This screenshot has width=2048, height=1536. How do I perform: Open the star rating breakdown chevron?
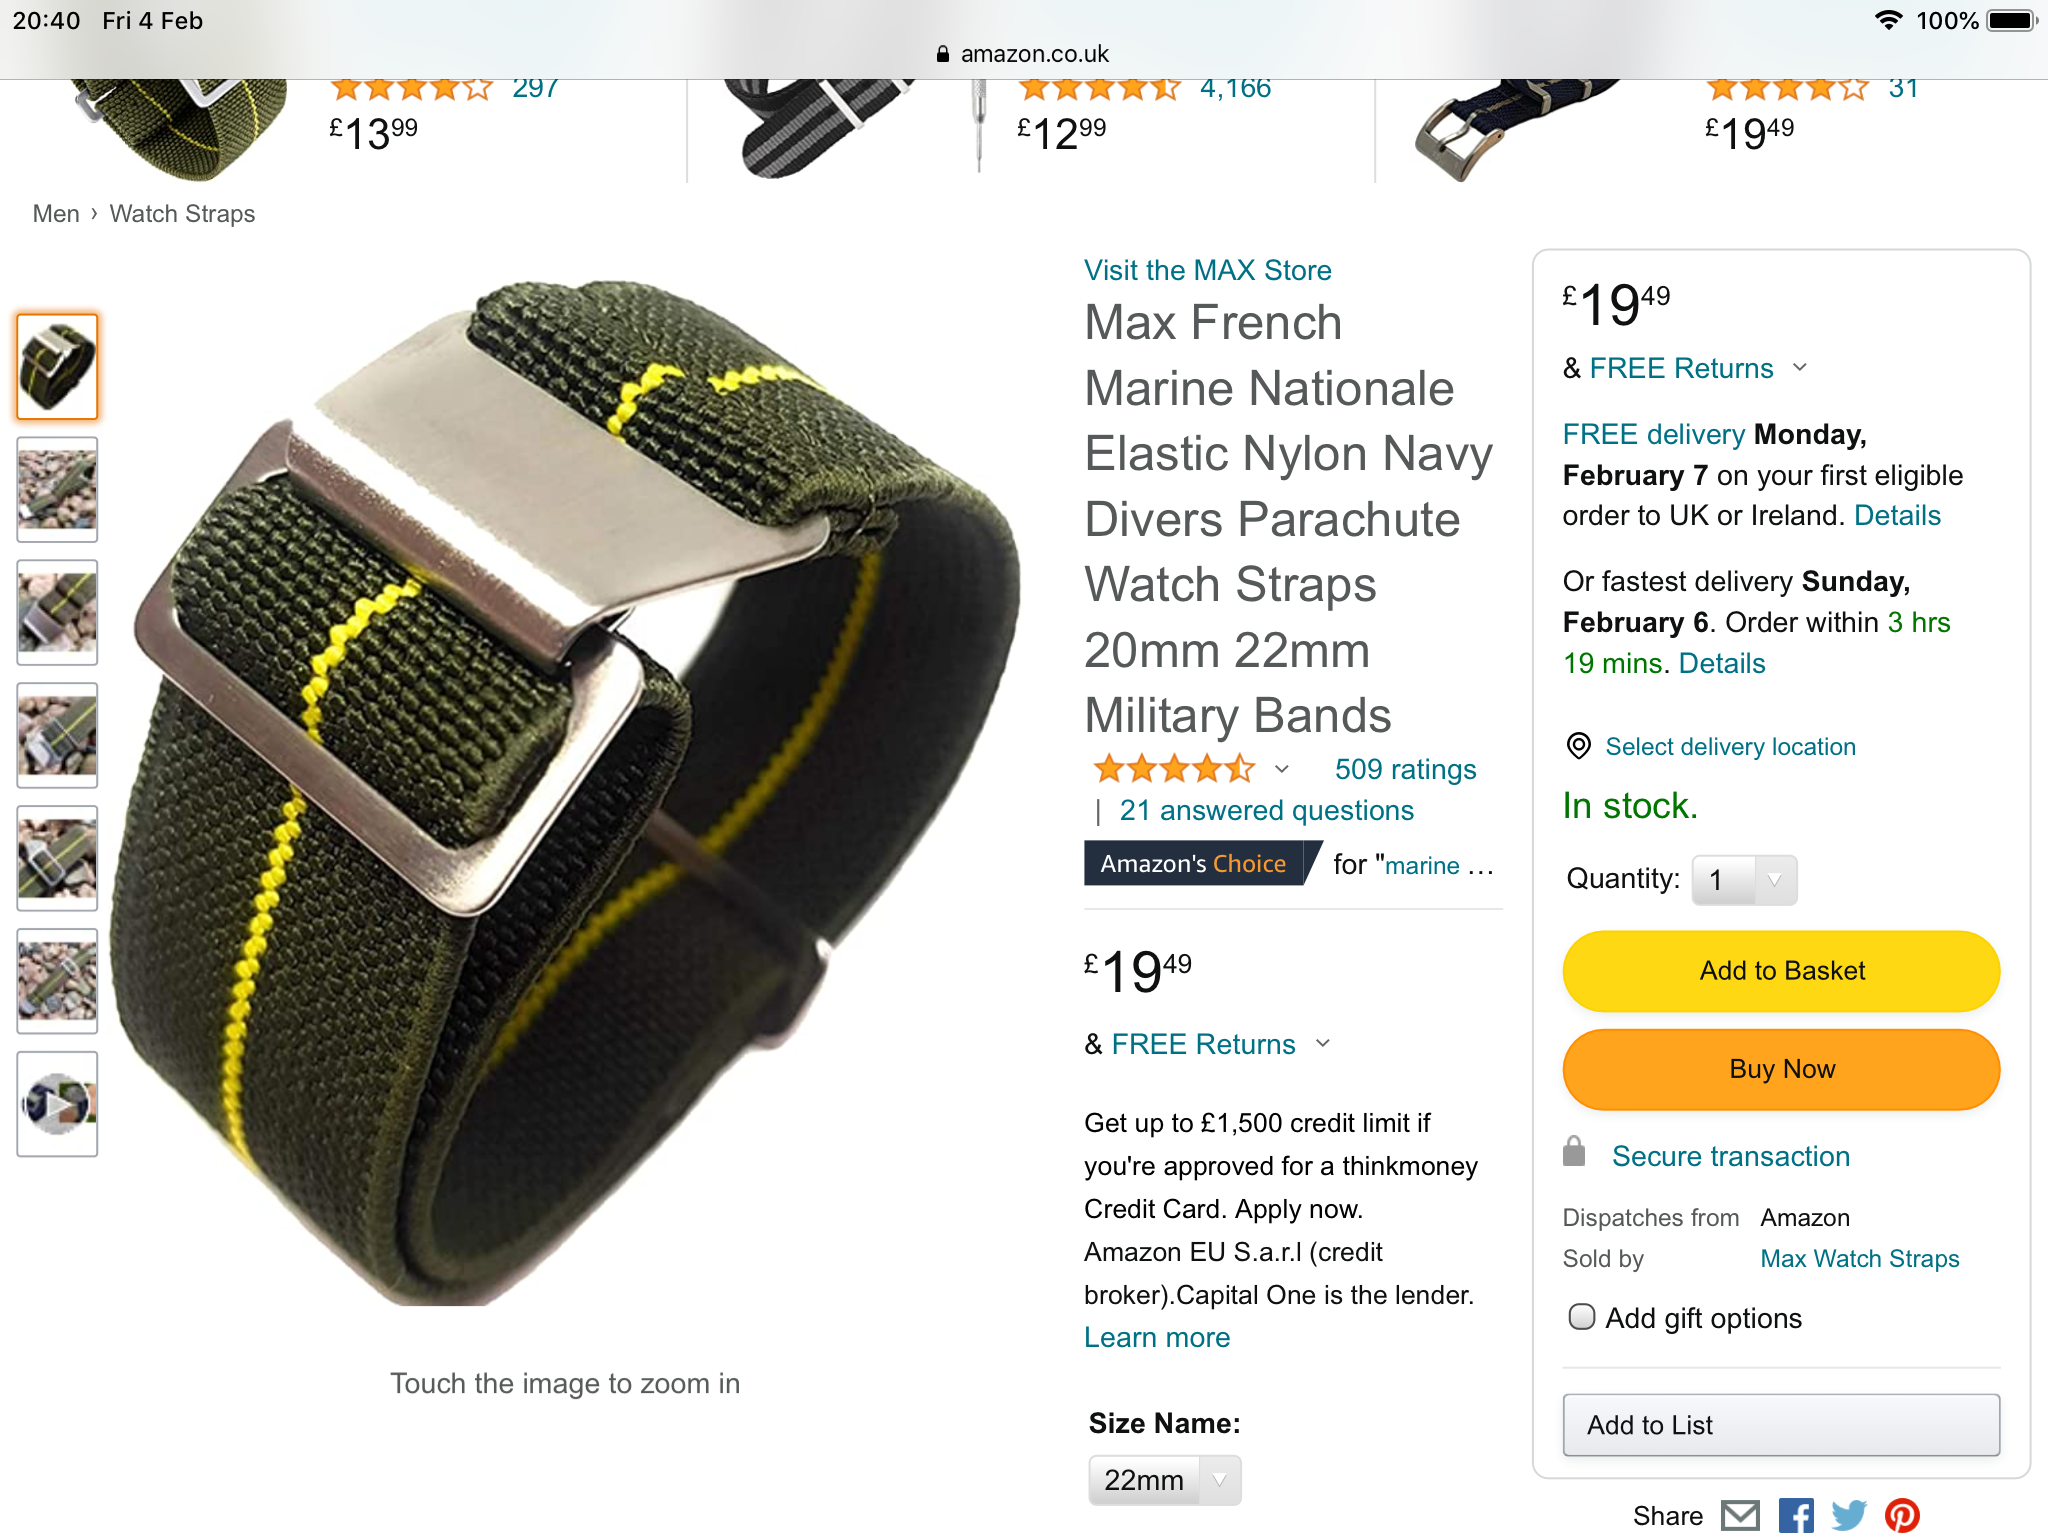point(1282,769)
